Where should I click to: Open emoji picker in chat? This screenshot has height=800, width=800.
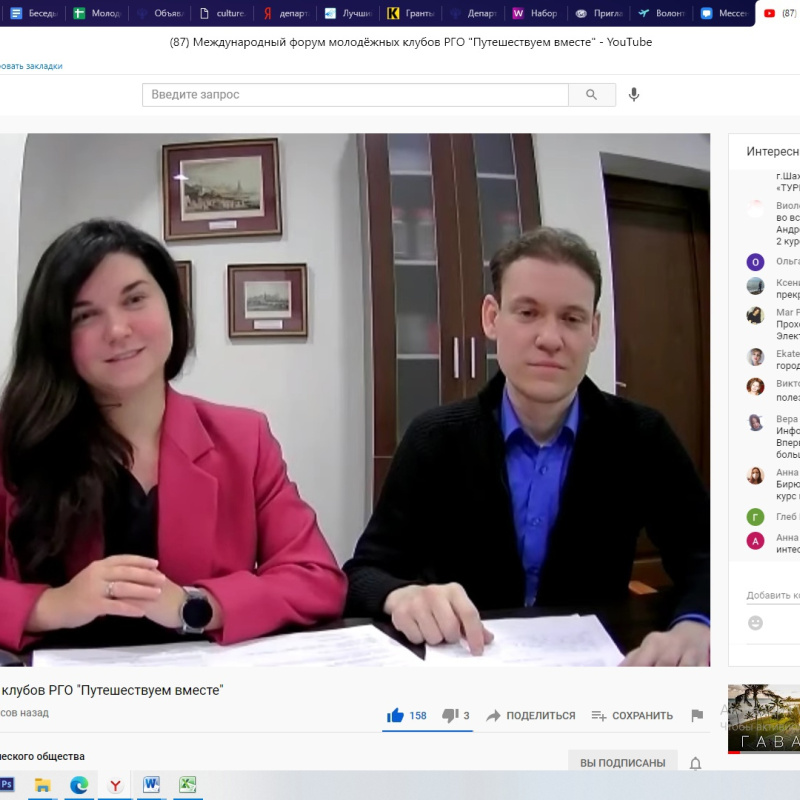[x=756, y=622]
